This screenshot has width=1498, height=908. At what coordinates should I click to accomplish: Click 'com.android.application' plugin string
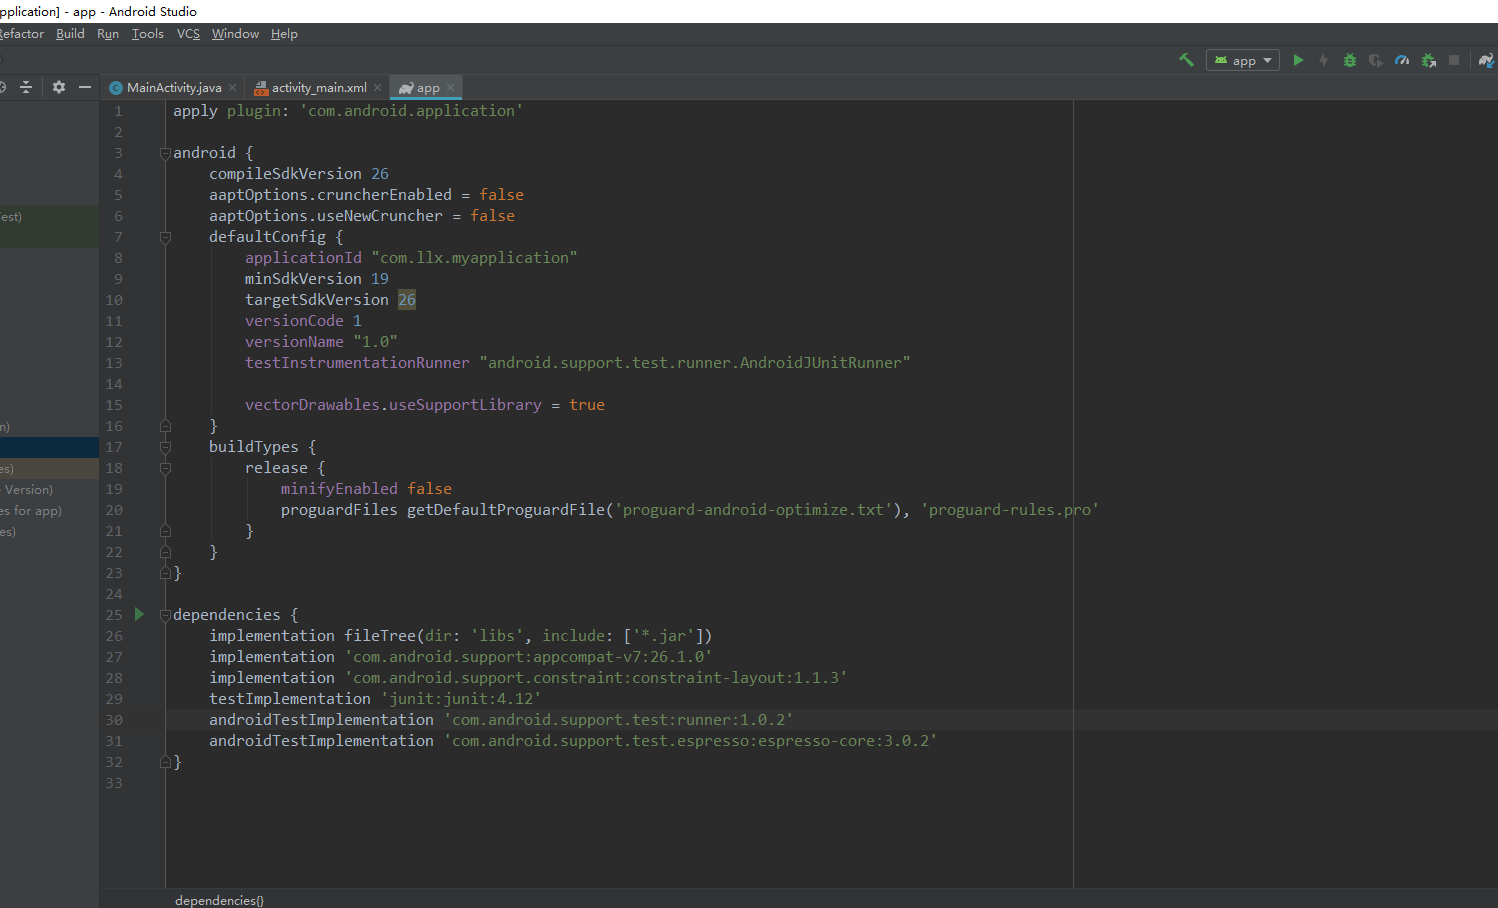(411, 111)
